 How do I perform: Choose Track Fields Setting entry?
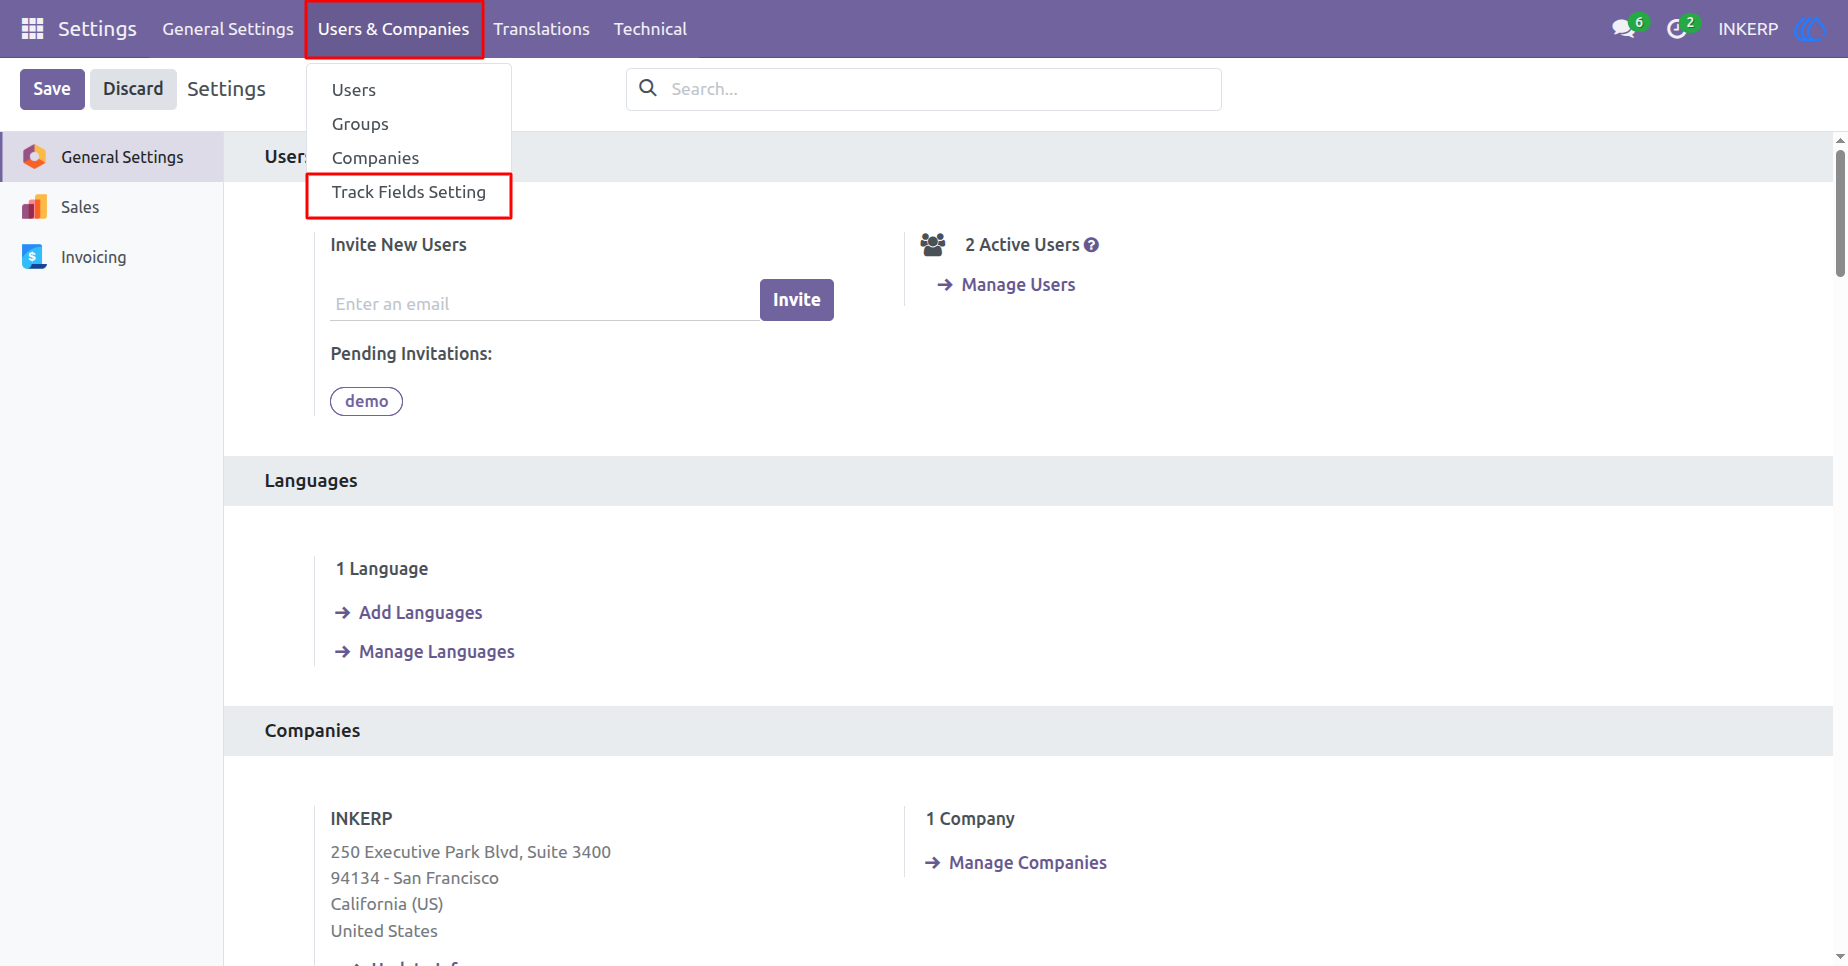tap(409, 192)
